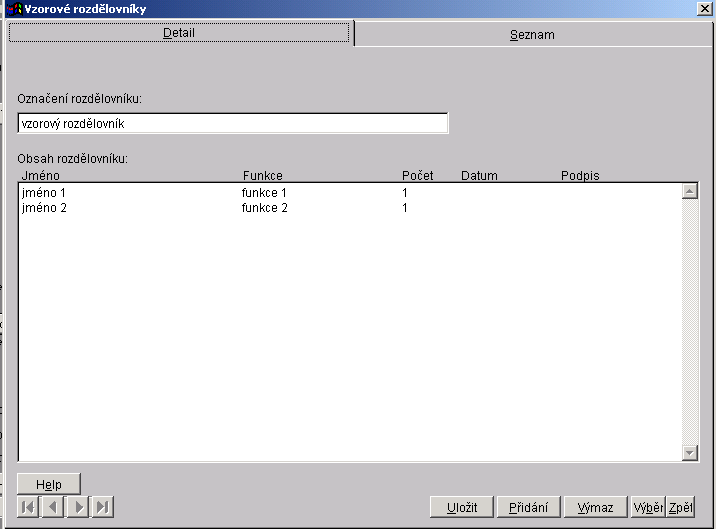Open Help
This screenshot has height=529, width=716.
pos(49,484)
